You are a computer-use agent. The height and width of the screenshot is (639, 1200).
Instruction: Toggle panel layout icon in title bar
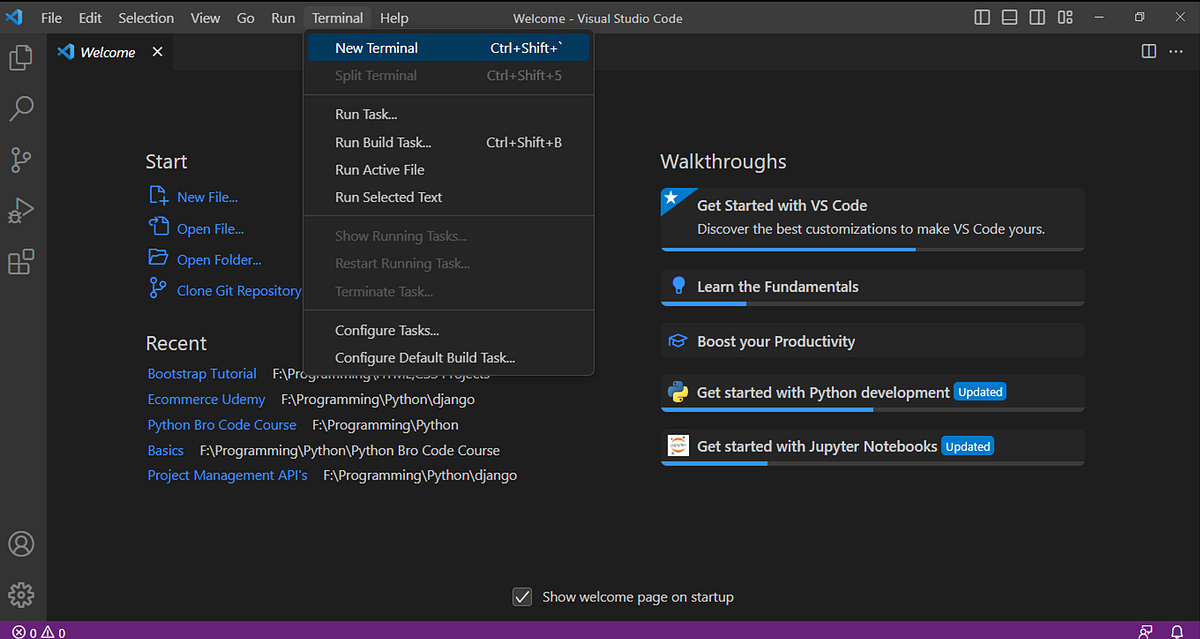(x=1010, y=18)
